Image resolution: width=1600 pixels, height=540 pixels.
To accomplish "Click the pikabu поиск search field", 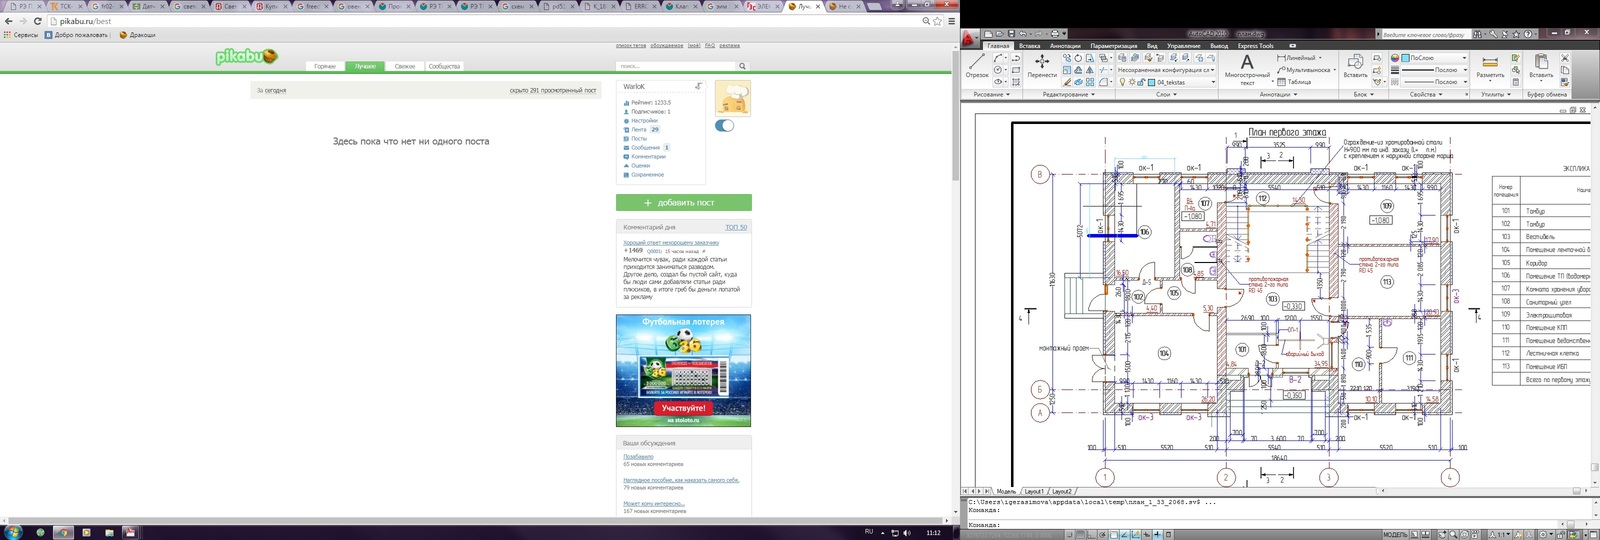I will (675, 66).
